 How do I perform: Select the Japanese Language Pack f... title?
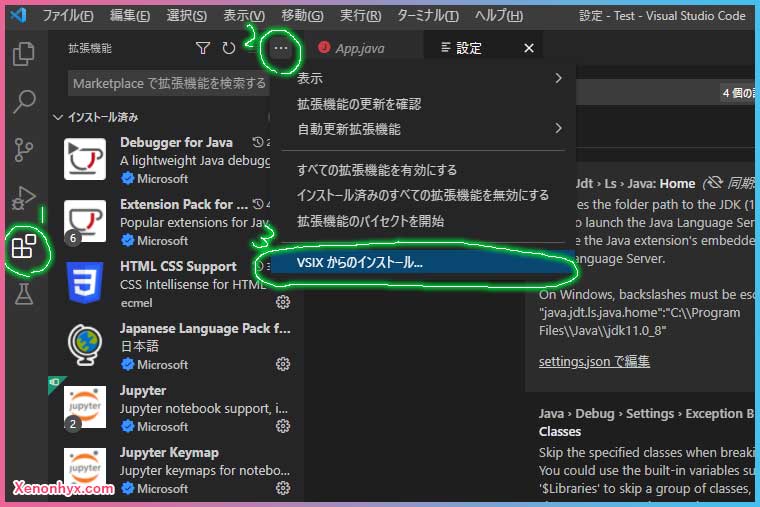pyautogui.click(x=205, y=328)
